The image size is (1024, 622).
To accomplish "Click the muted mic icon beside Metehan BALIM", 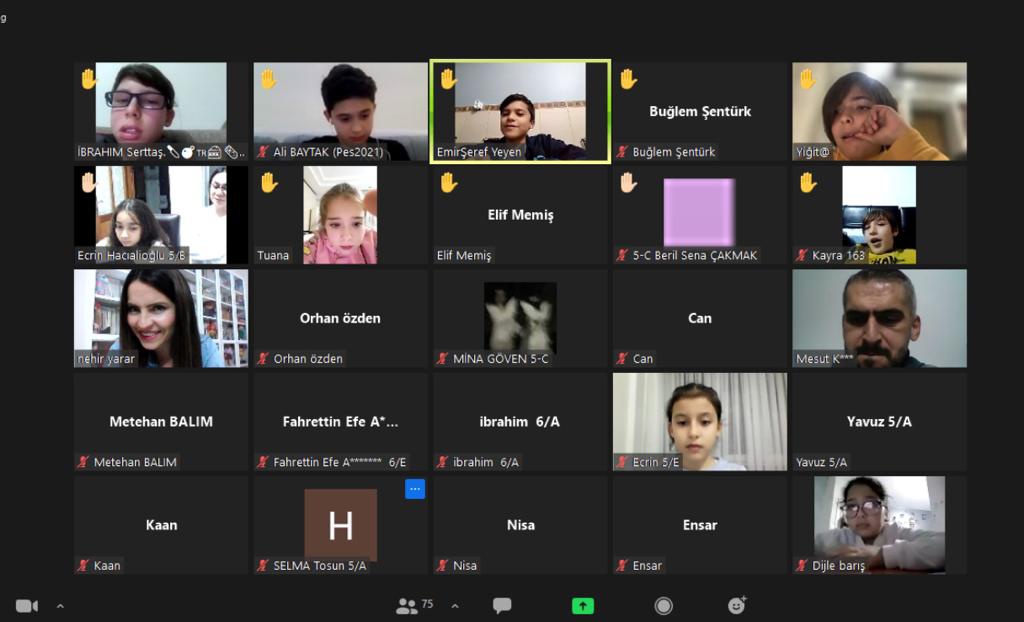I will coord(83,462).
